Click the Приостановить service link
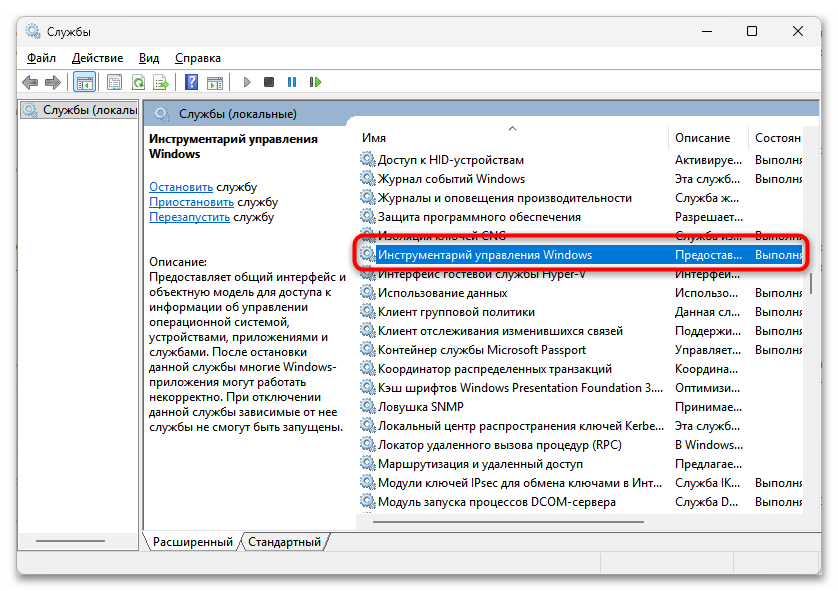 191,202
